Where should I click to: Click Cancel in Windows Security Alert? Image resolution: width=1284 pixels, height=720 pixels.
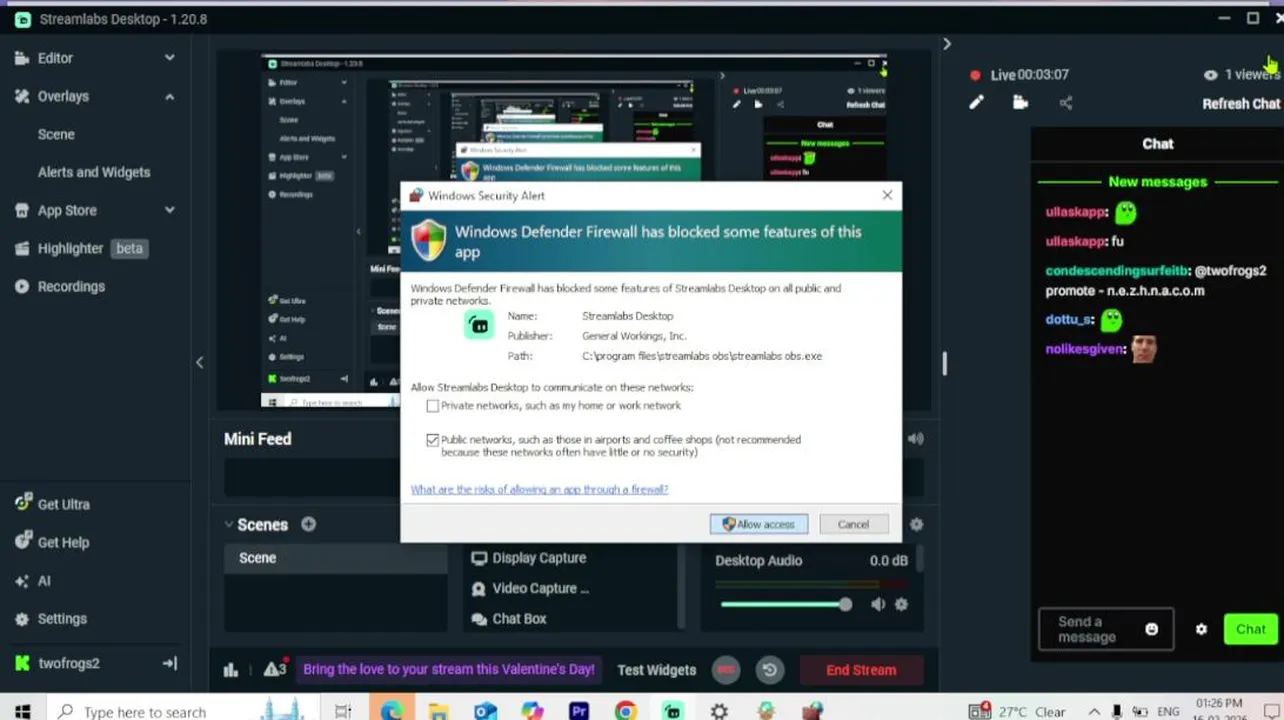(x=853, y=524)
